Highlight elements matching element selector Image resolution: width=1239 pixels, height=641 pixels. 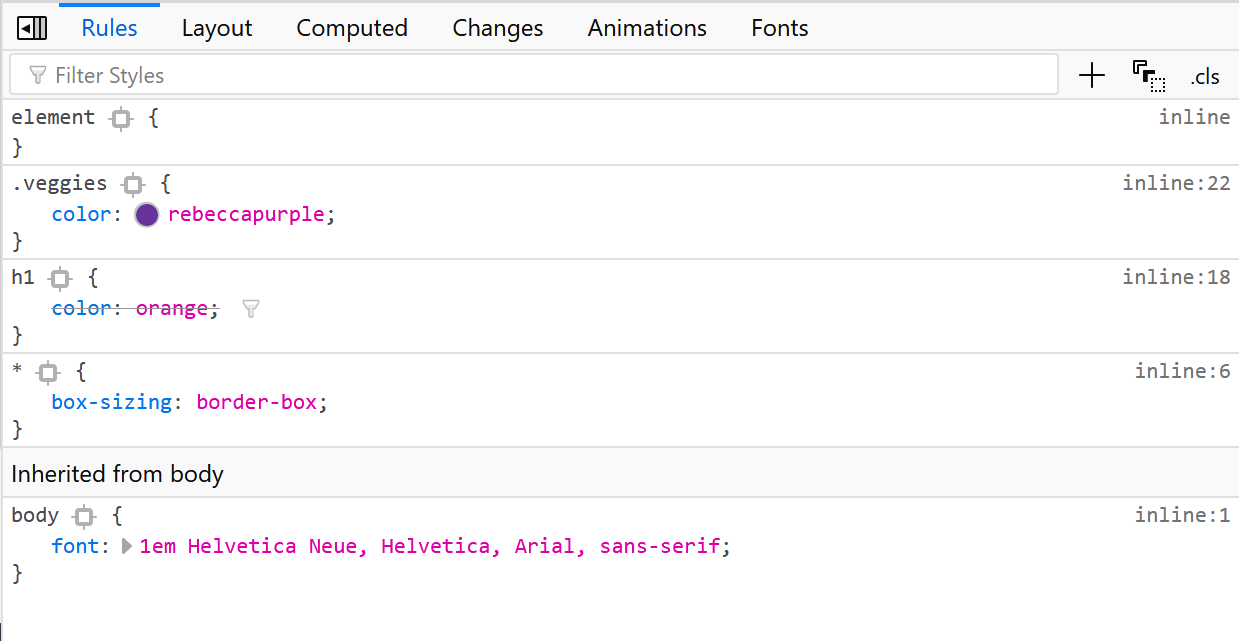[121, 119]
